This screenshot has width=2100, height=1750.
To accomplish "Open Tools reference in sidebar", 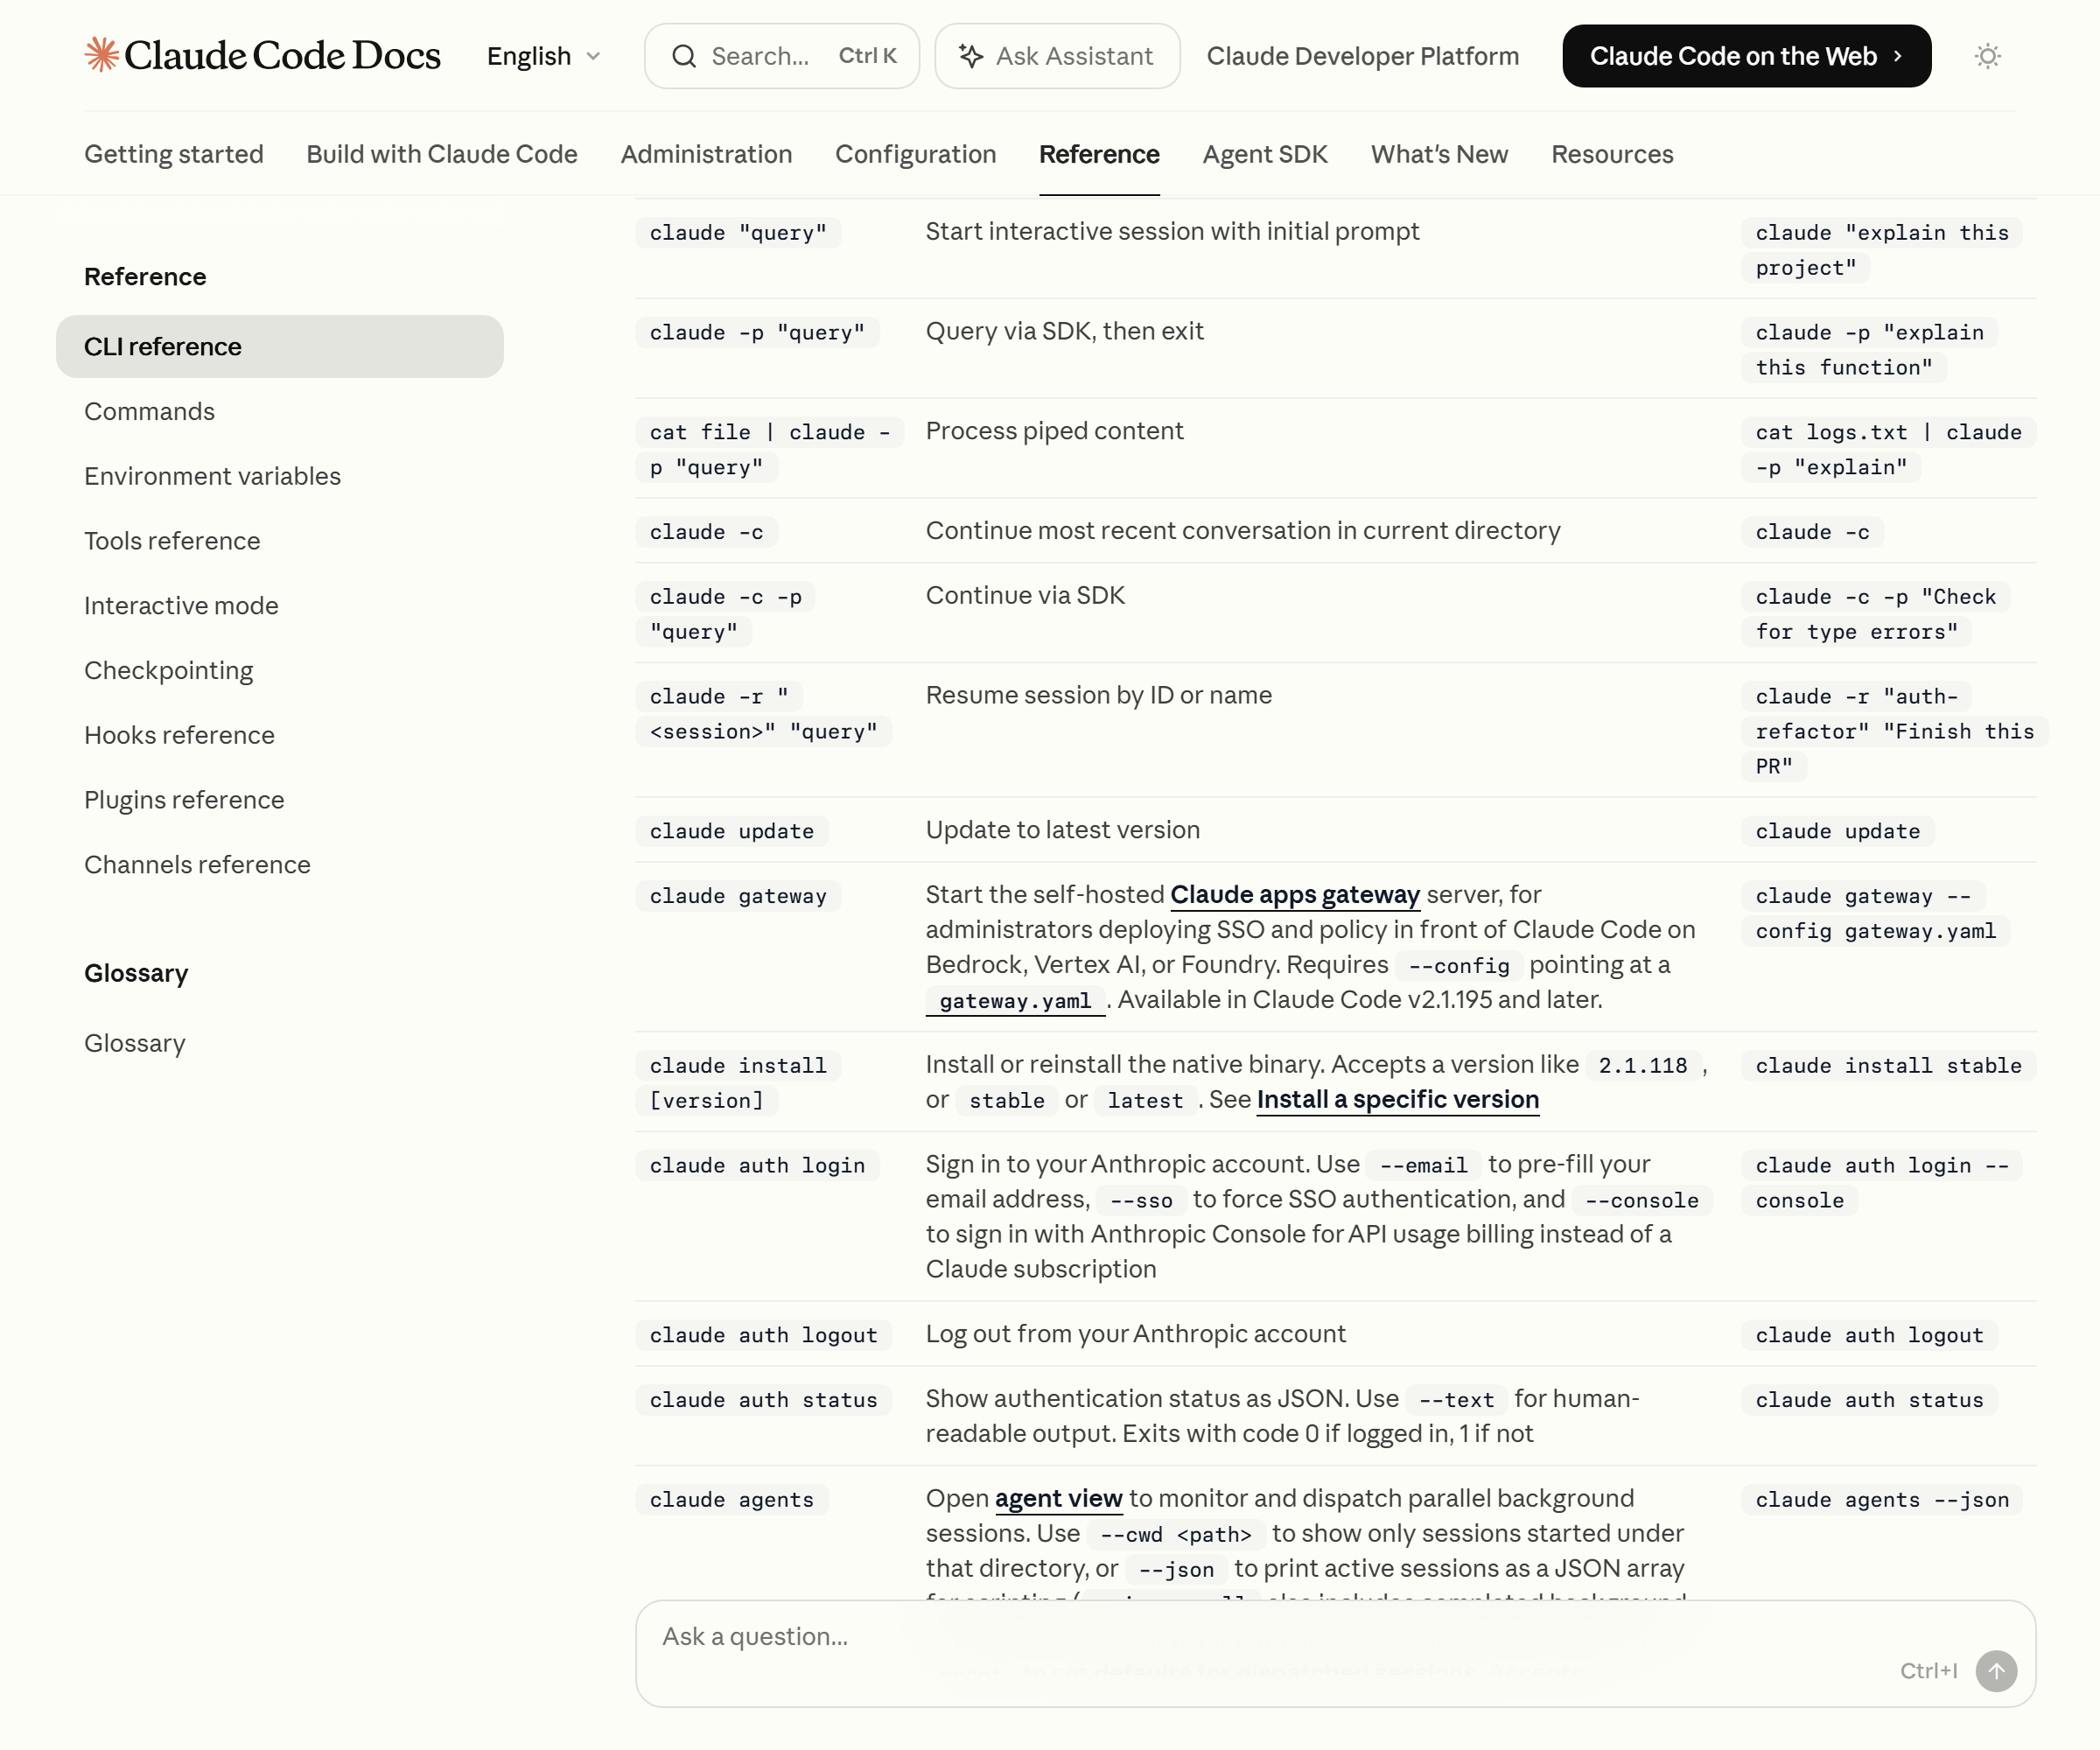I will tap(172, 541).
